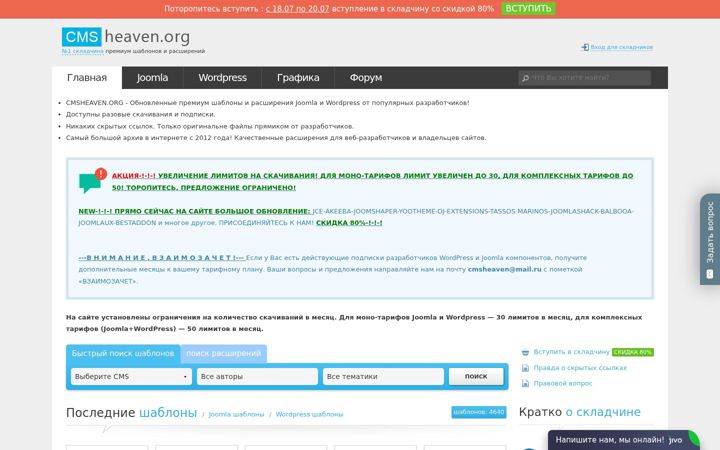Screen dimensions: 720x450
Task: Open Правовой вопрос link
Action: pyautogui.click(x=563, y=383)
